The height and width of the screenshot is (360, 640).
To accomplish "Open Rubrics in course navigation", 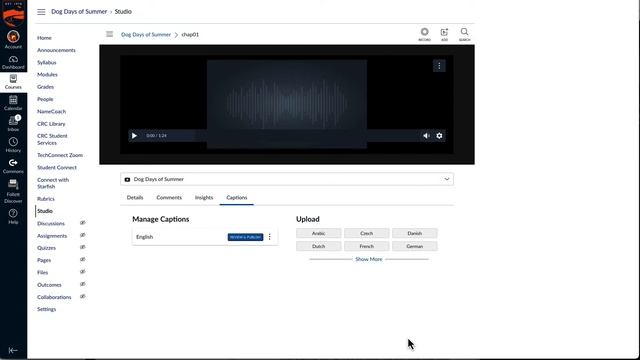I will coord(46,199).
